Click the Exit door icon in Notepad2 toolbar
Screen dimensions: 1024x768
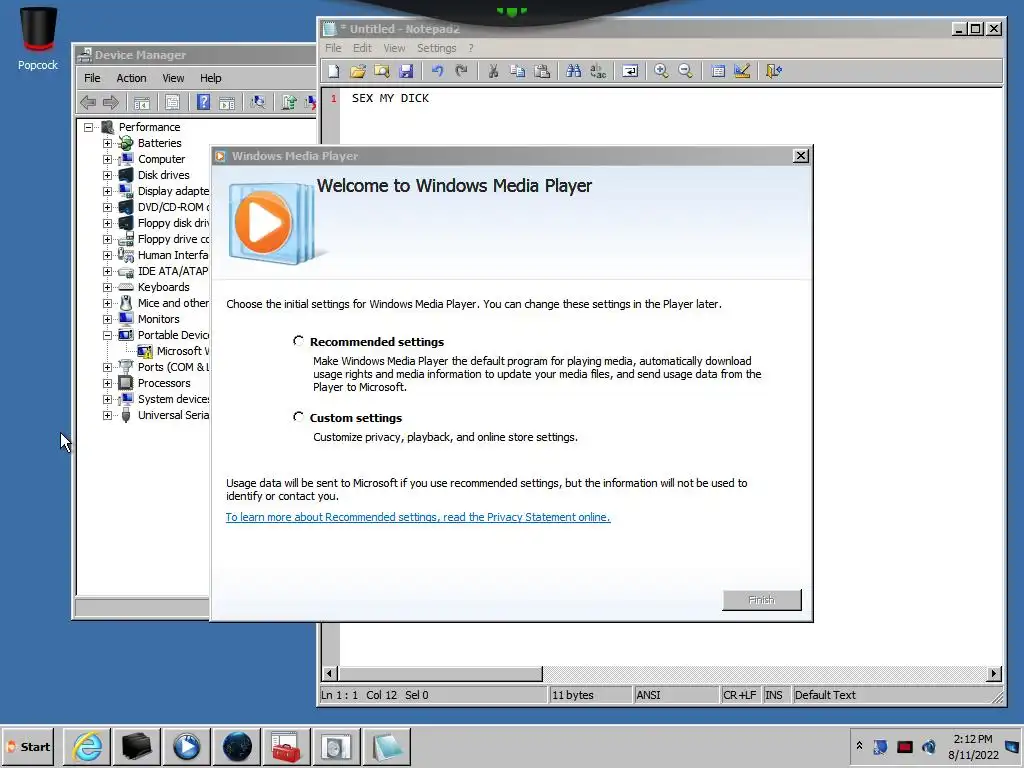(773, 71)
